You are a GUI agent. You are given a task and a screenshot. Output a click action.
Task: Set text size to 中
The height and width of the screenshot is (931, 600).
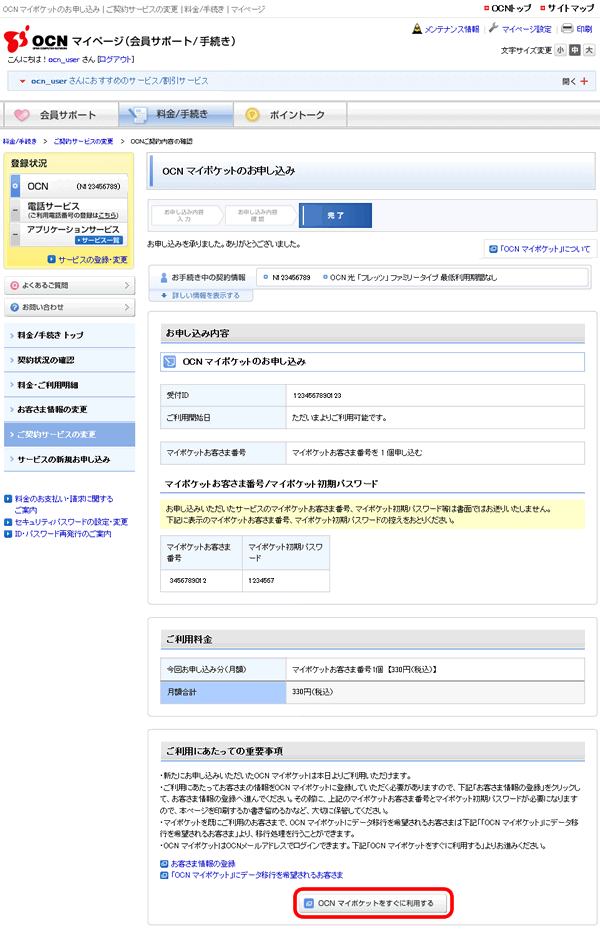[574, 50]
